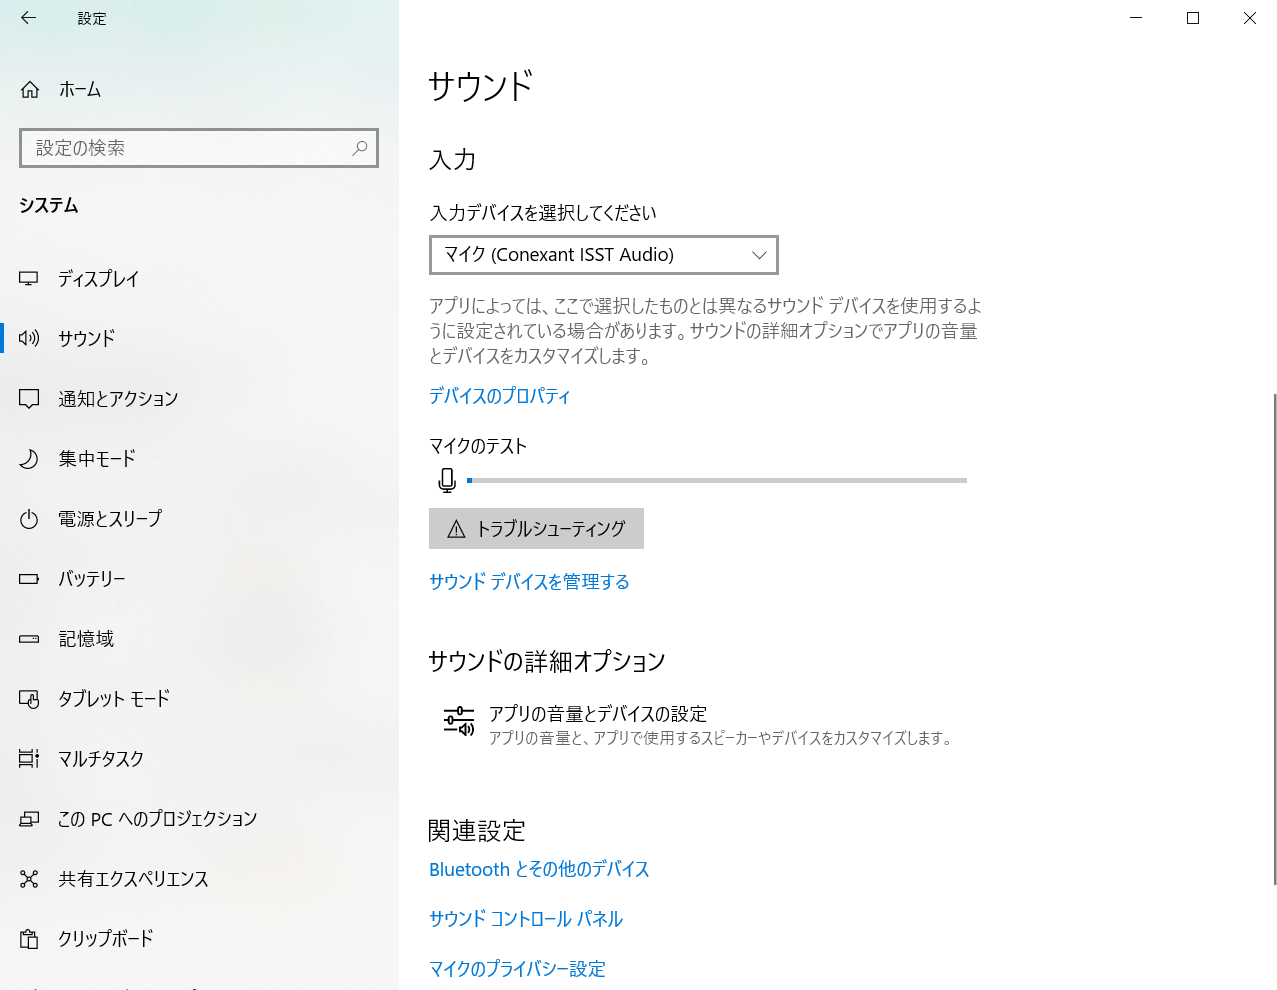This screenshot has height=990, width=1277.
Task: Select クリップボード in the sidebar
Action: coord(199,938)
